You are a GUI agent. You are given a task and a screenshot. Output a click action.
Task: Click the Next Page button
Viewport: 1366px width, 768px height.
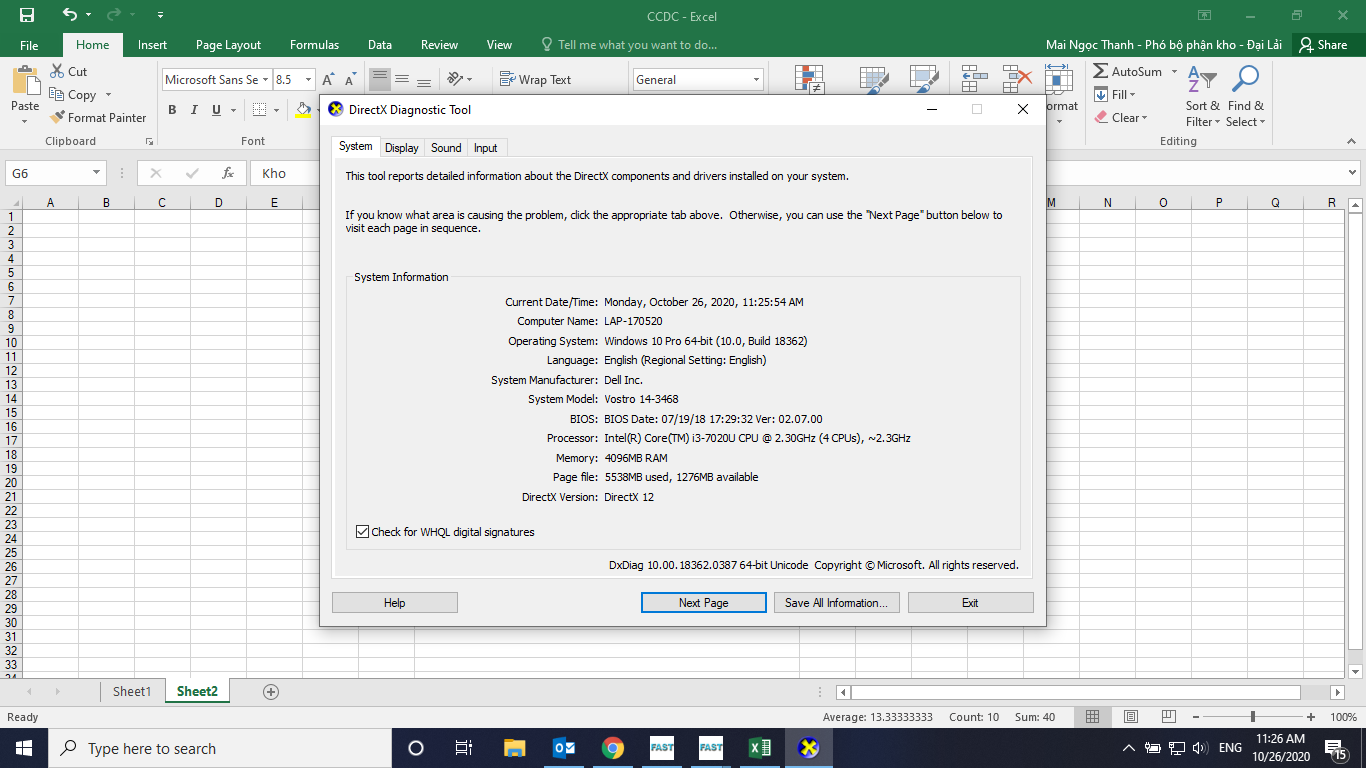point(703,603)
